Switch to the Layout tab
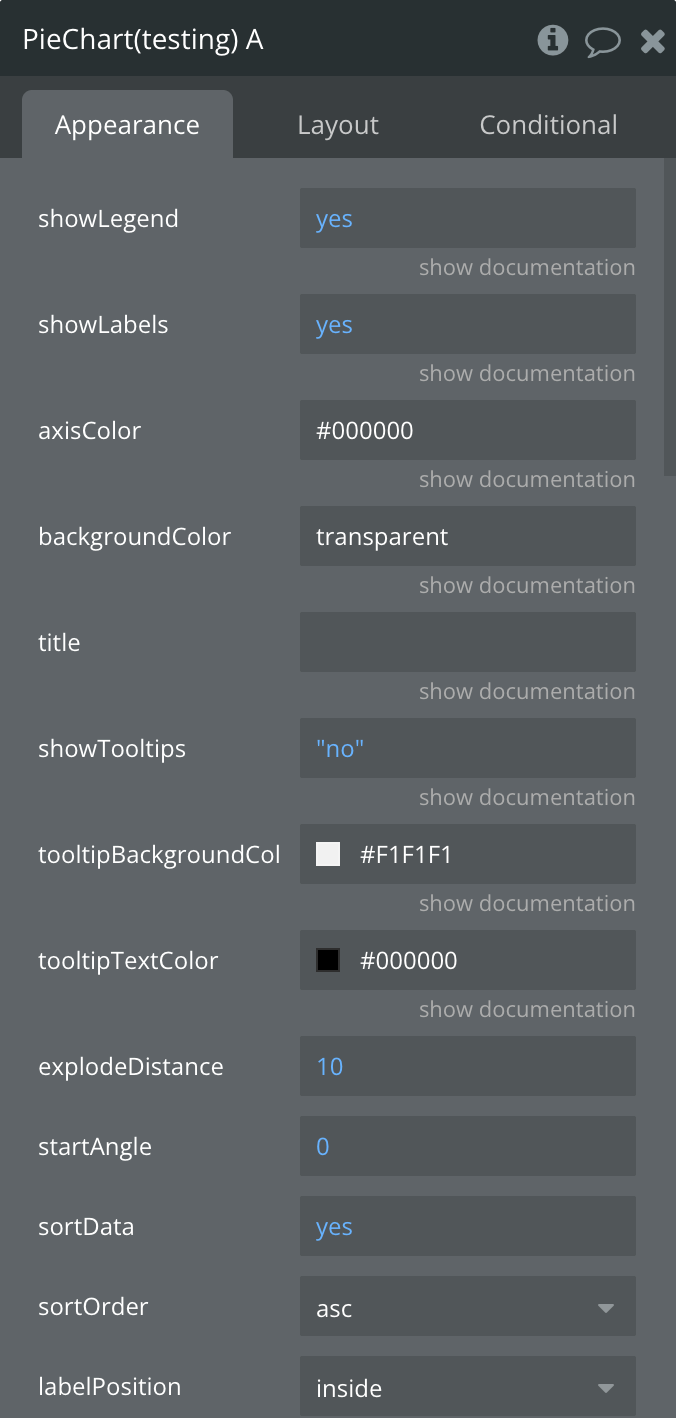The height and width of the screenshot is (1418, 676). tap(338, 125)
